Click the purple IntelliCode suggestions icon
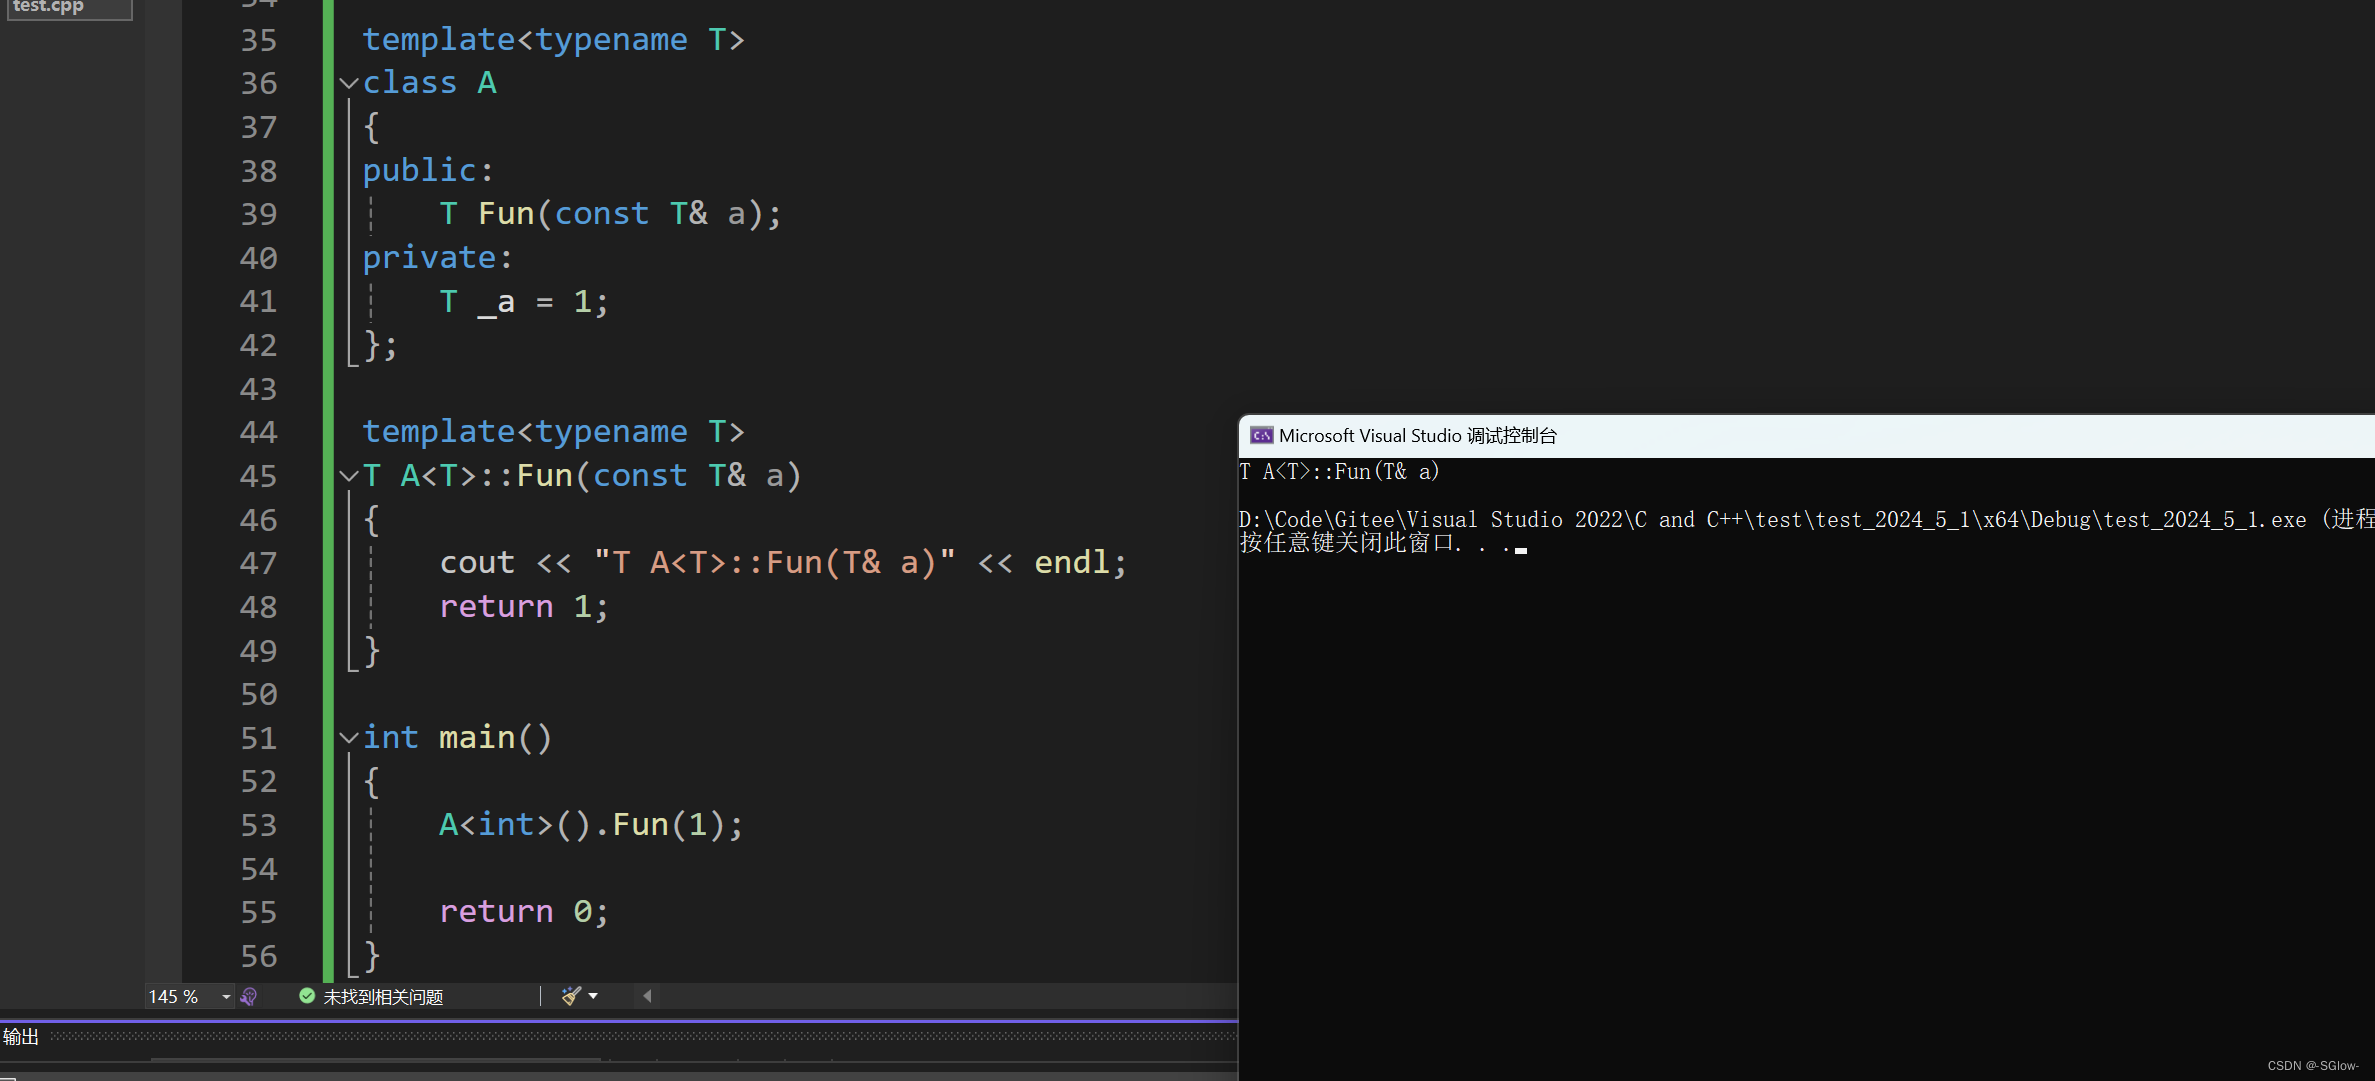The image size is (2375, 1081). [249, 997]
